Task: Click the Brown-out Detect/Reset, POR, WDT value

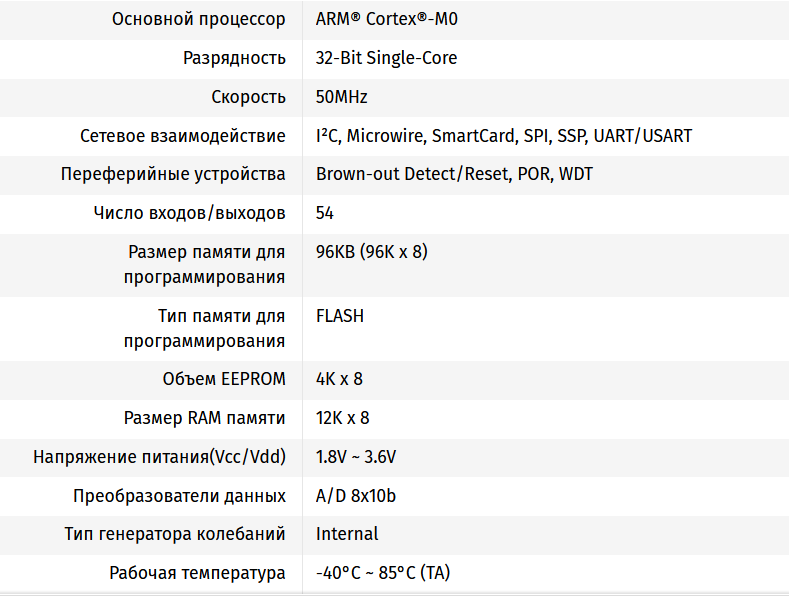Action: click(454, 174)
